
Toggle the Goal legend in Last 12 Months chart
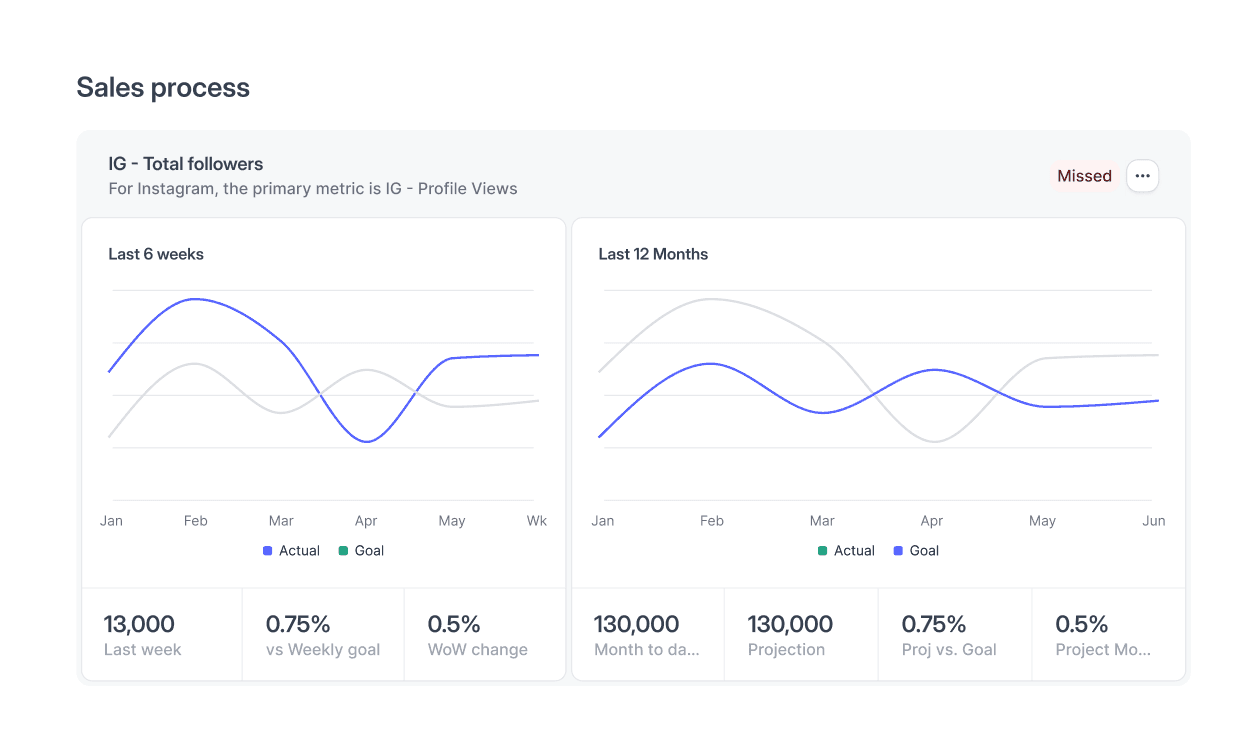tap(916, 551)
